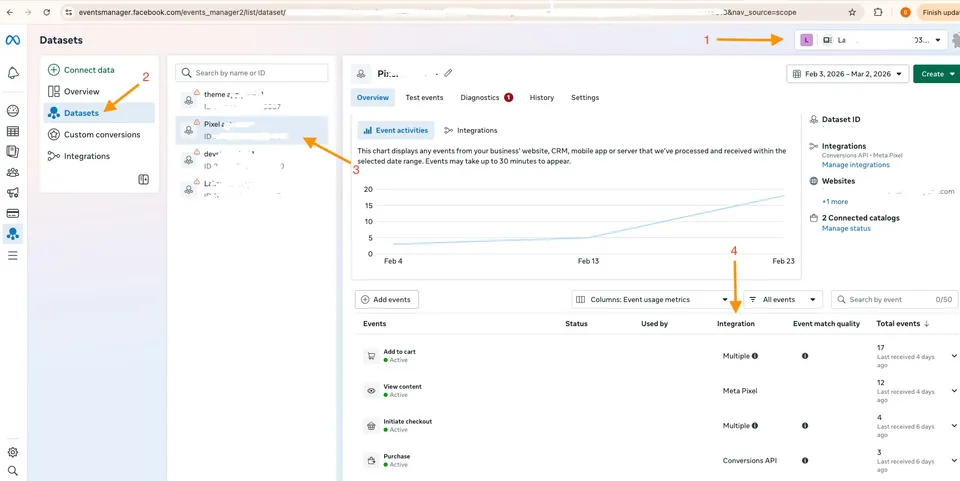Click the View content eye icon

point(370,390)
